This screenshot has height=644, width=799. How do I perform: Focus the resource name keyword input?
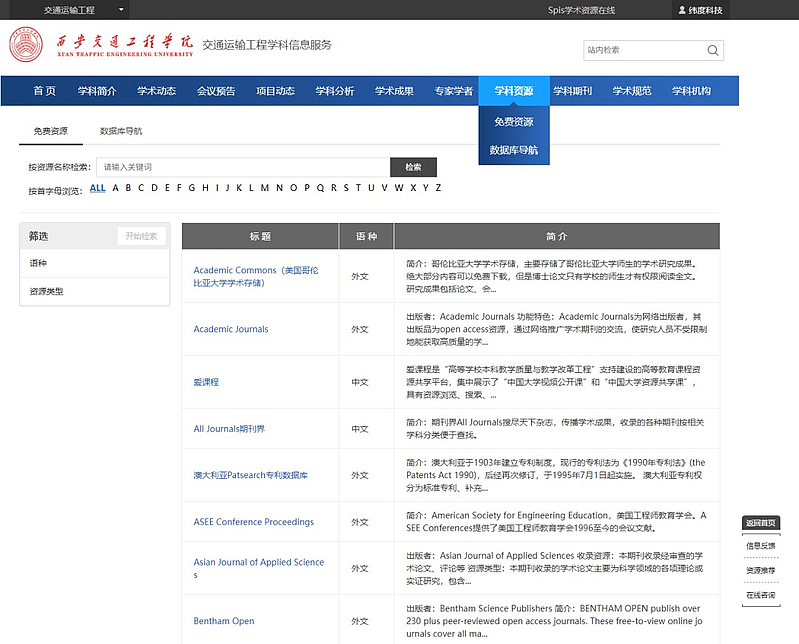coord(243,167)
